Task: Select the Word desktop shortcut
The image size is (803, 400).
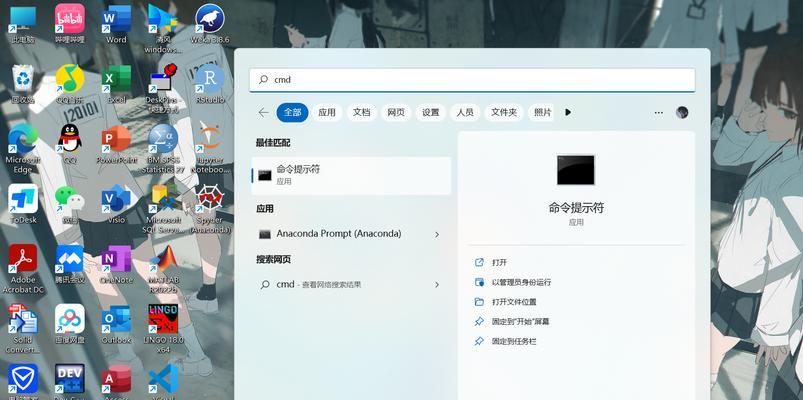Action: click(x=116, y=24)
